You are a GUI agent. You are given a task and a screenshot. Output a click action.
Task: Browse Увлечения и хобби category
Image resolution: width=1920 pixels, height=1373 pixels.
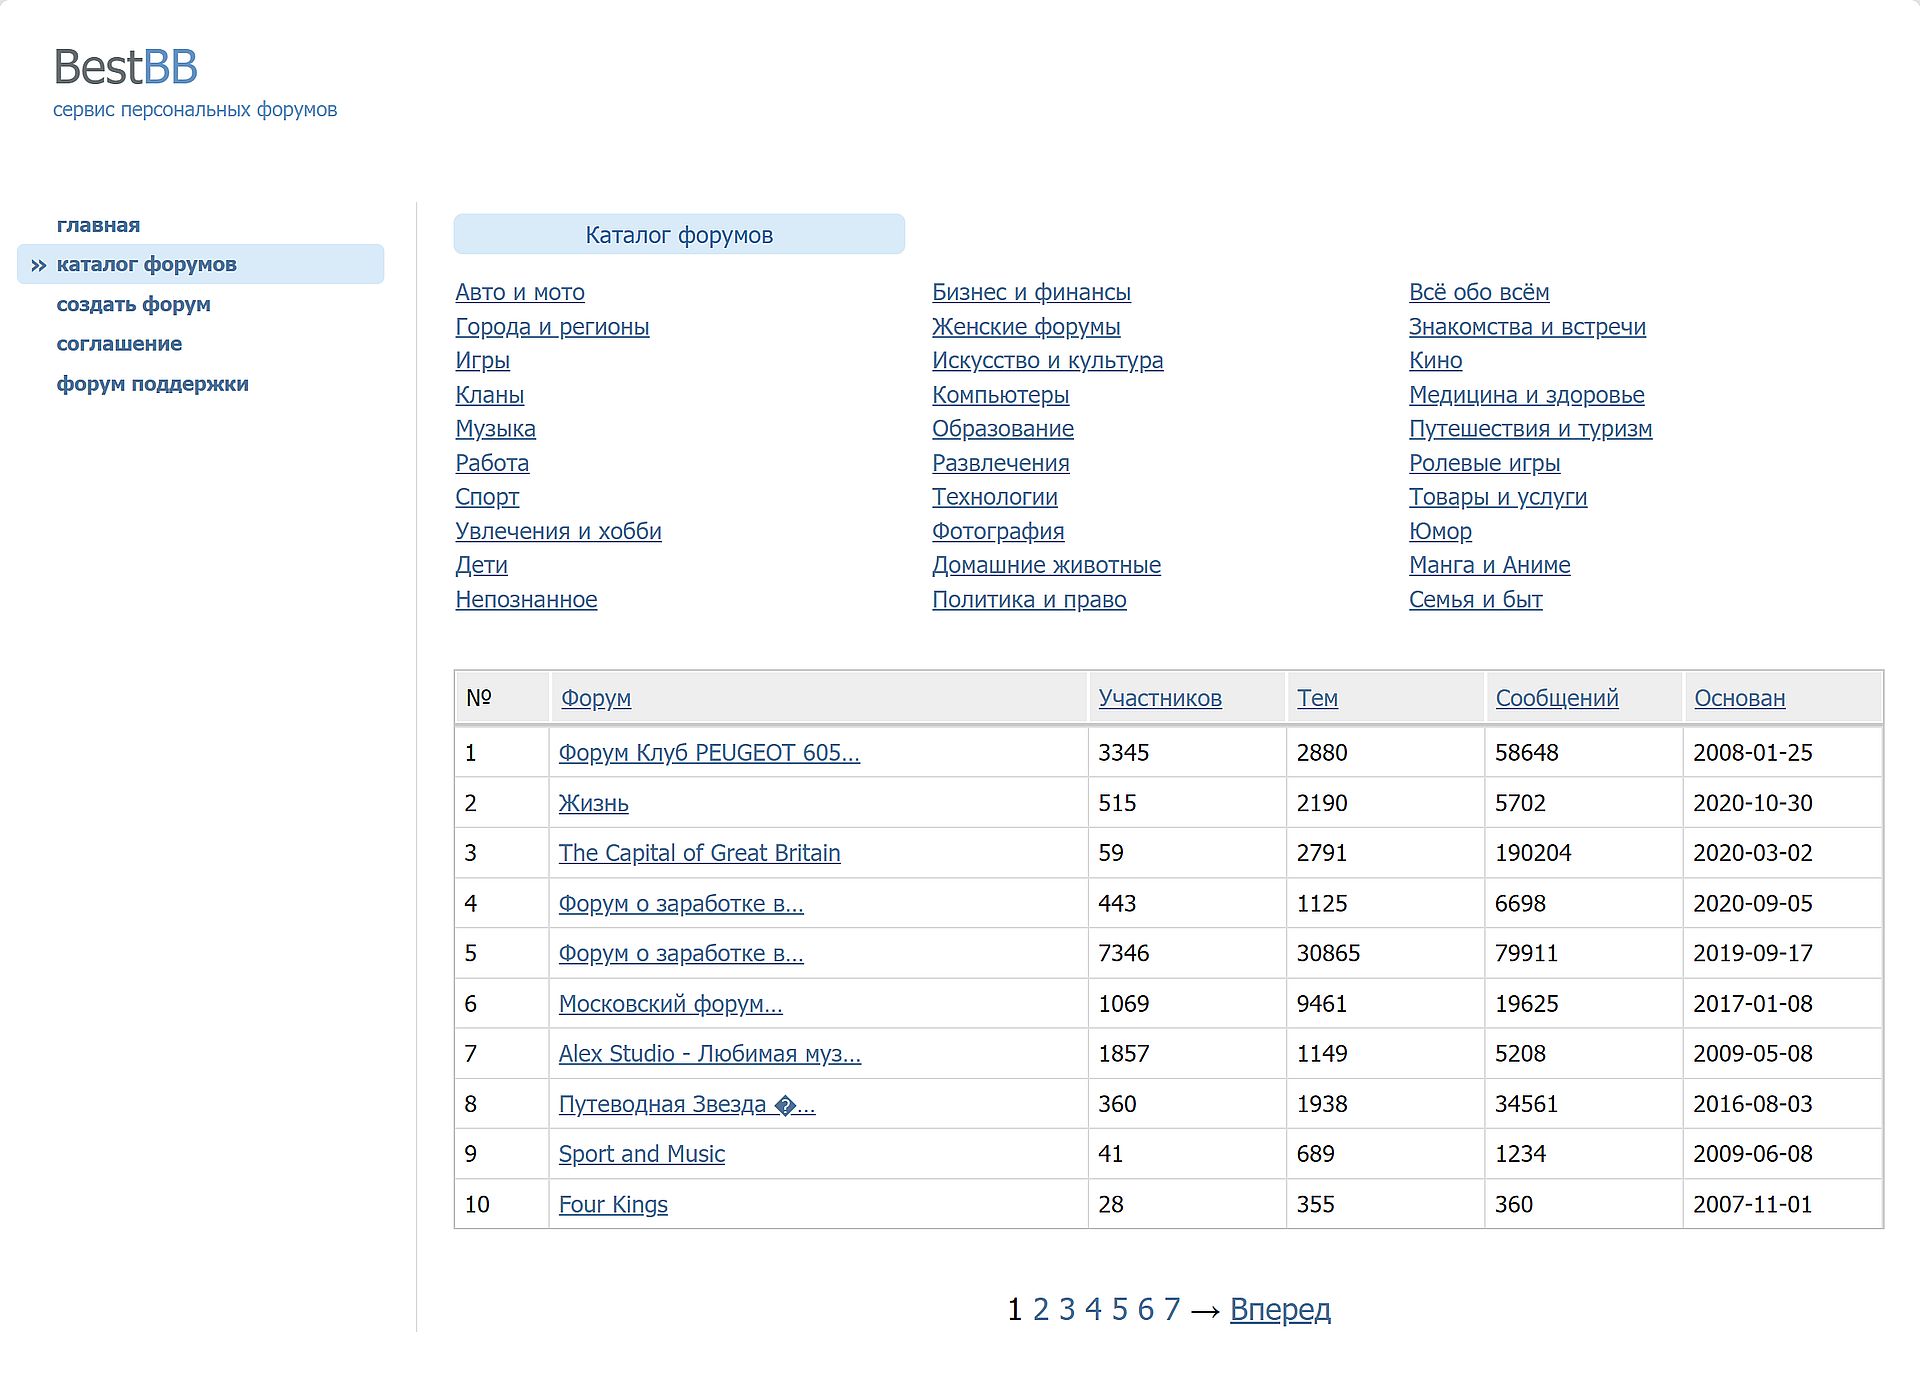click(558, 531)
